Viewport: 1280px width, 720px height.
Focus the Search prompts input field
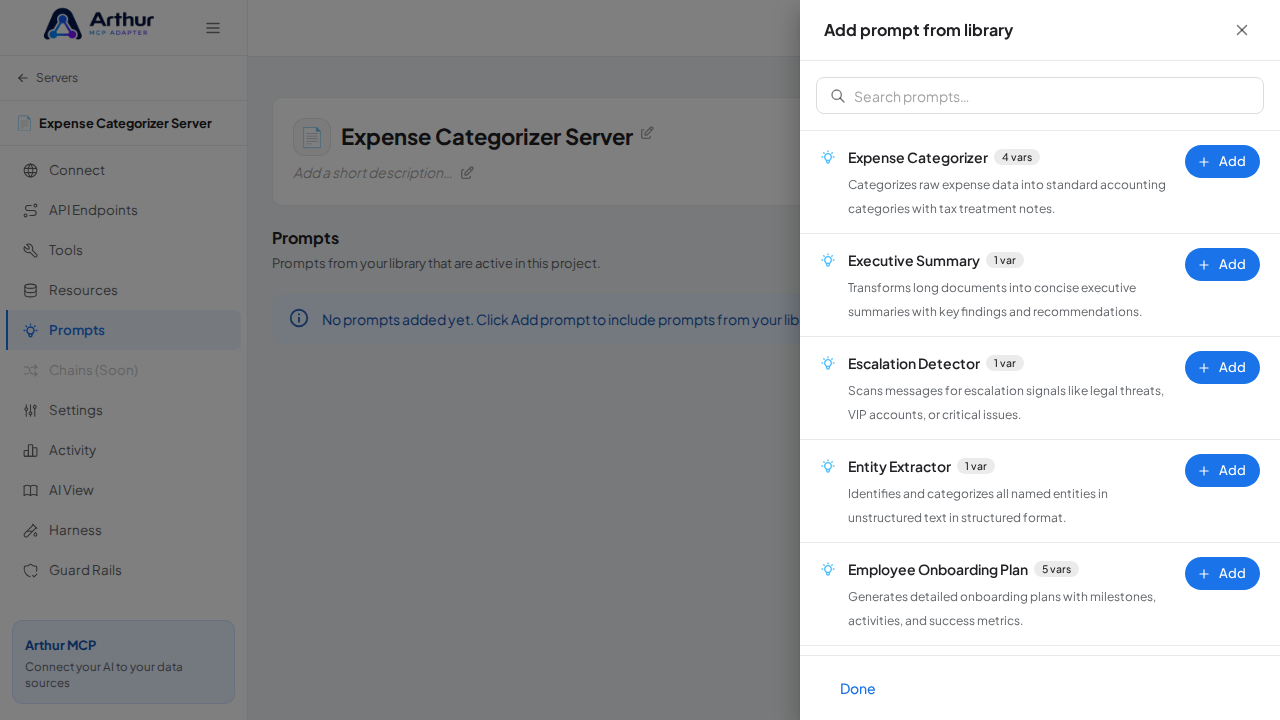pyautogui.click(x=1040, y=96)
